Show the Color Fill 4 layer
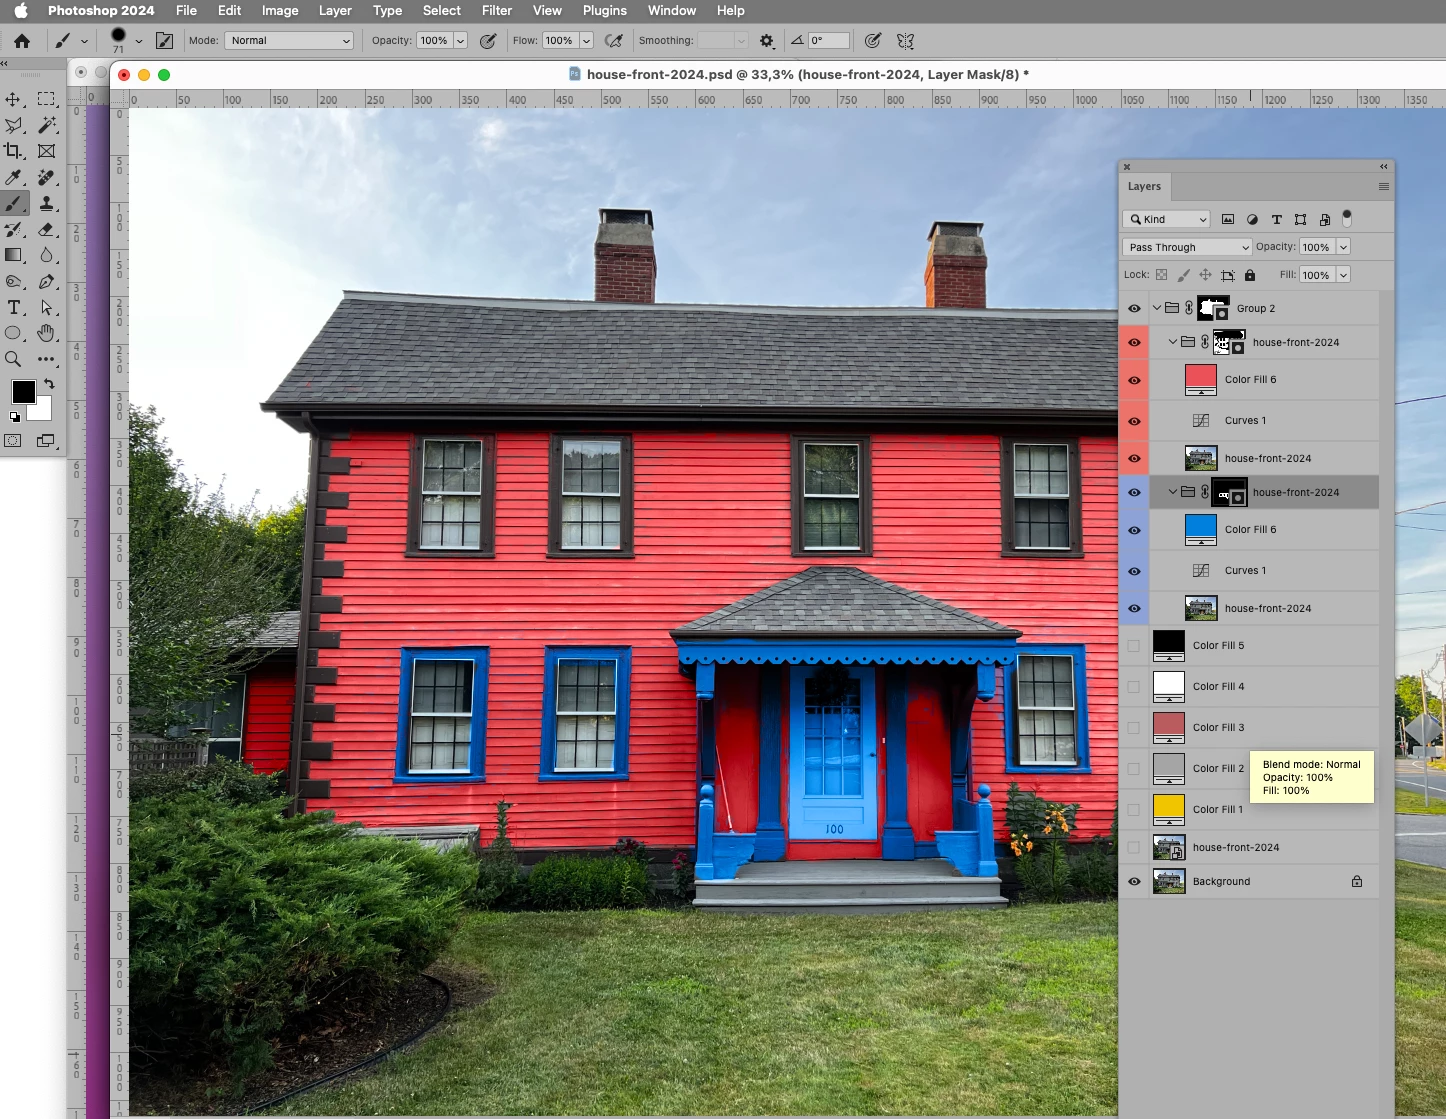 [x=1133, y=687]
